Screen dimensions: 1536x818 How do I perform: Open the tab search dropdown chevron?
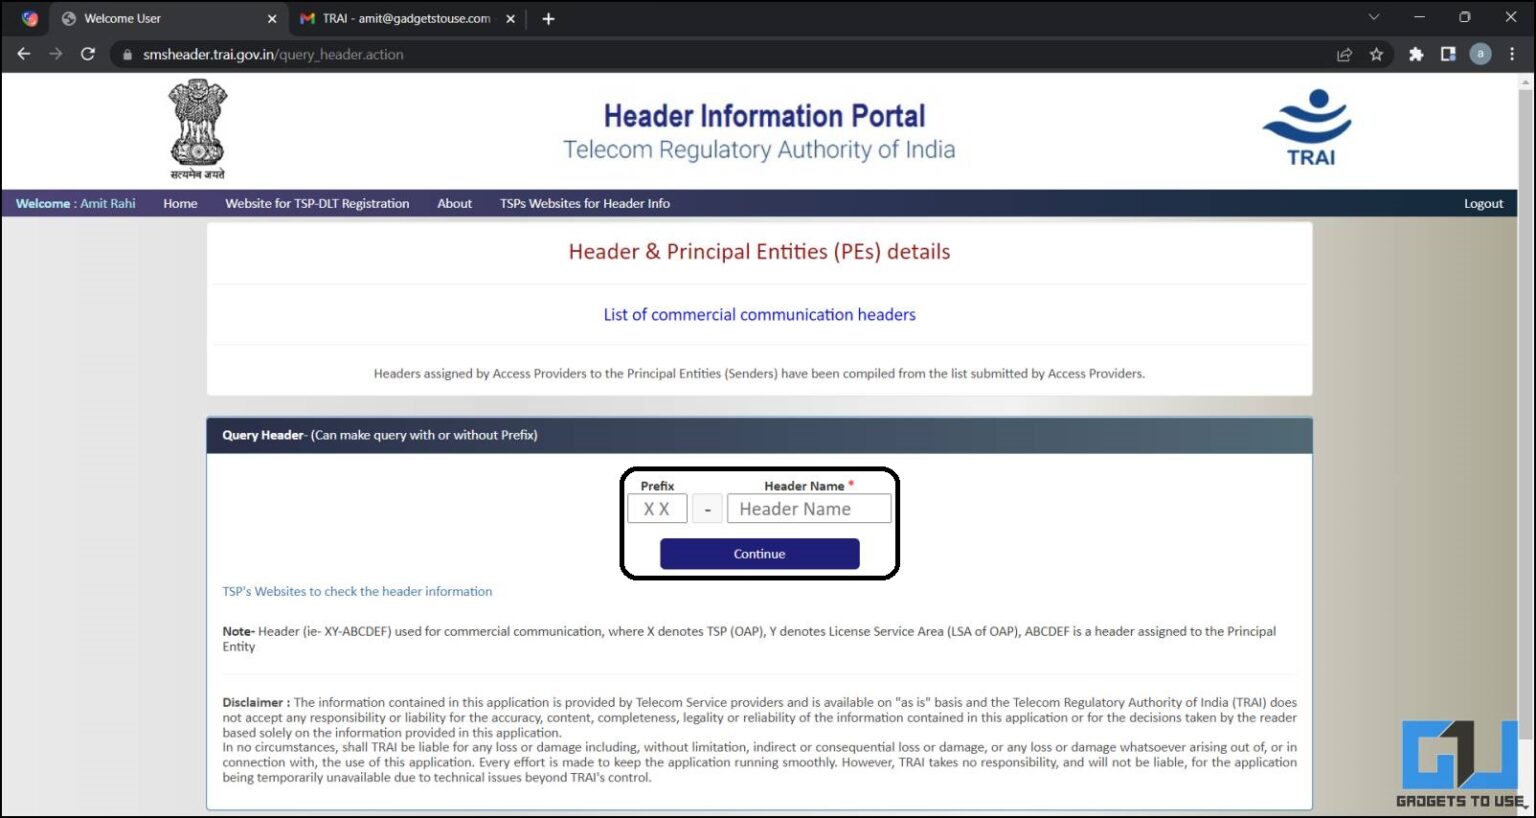pyautogui.click(x=1374, y=18)
